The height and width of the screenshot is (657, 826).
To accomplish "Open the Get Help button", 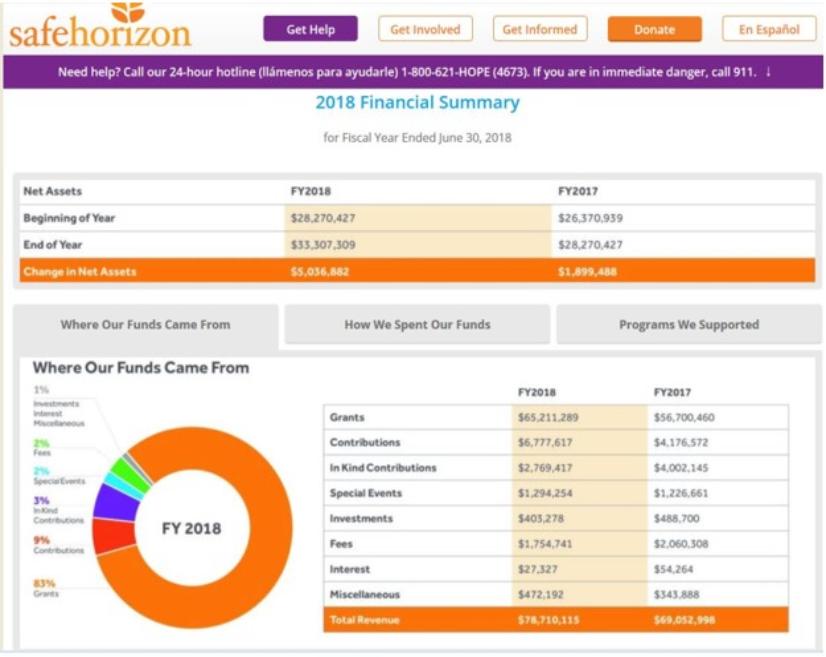I will pos(310,29).
